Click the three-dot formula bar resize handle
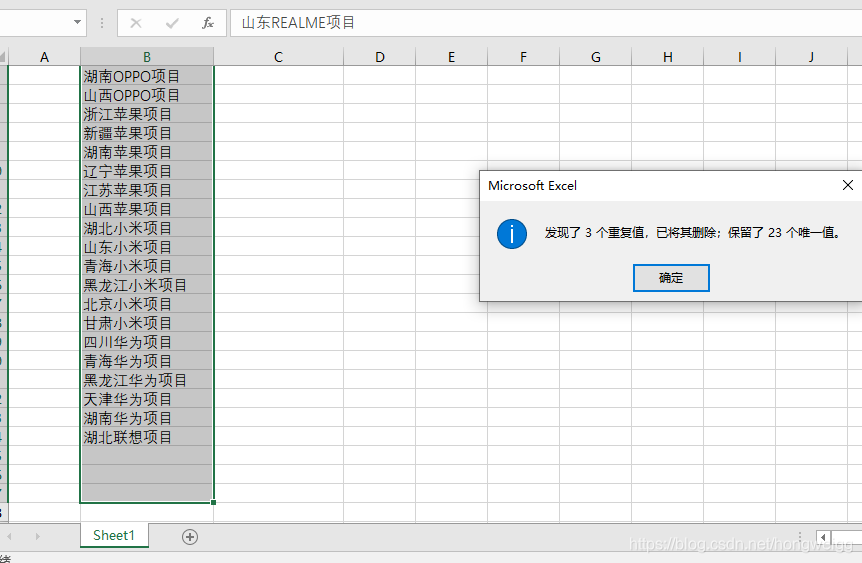The image size is (862, 563). coord(102,23)
